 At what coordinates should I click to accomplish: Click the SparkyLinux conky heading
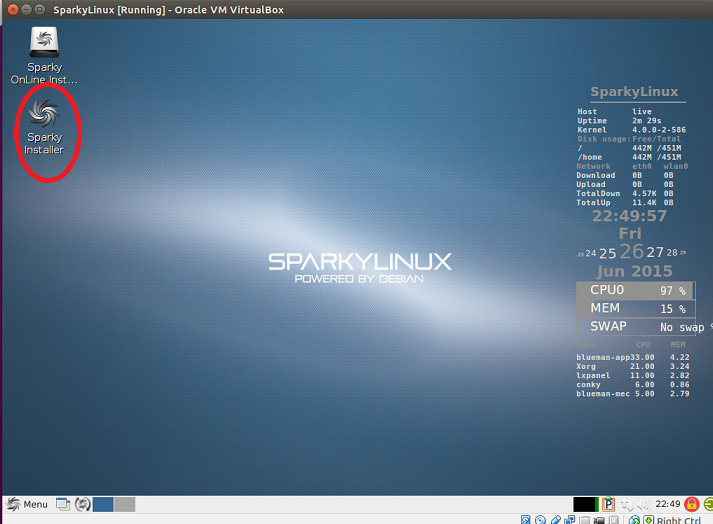(634, 91)
